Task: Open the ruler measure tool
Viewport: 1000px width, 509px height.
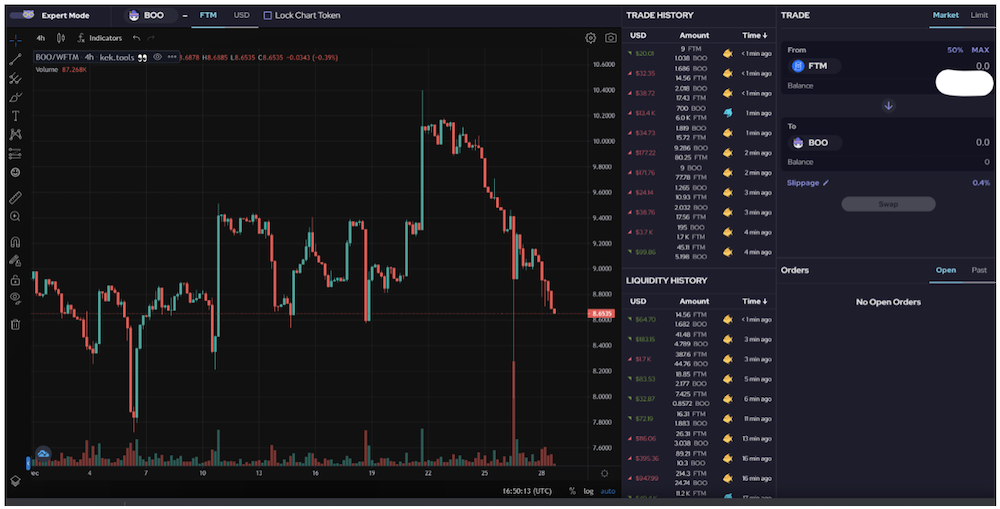Action: pos(15,198)
